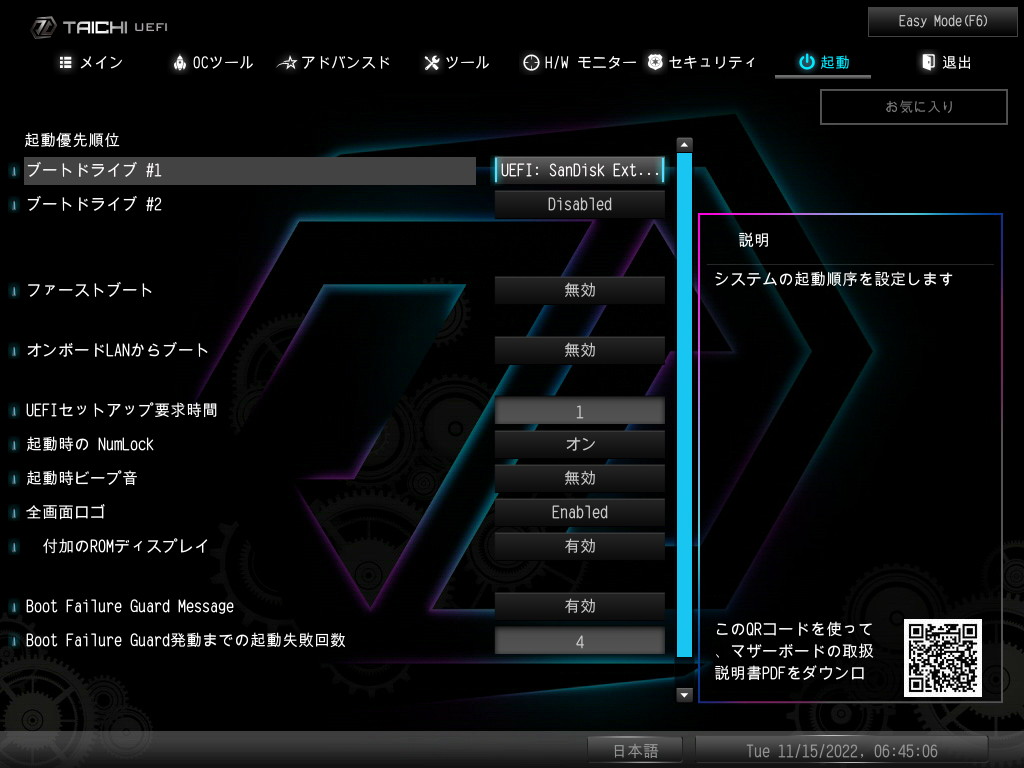Click the star icon beside アドバンスド
This screenshot has height=768, width=1024.
(287, 63)
